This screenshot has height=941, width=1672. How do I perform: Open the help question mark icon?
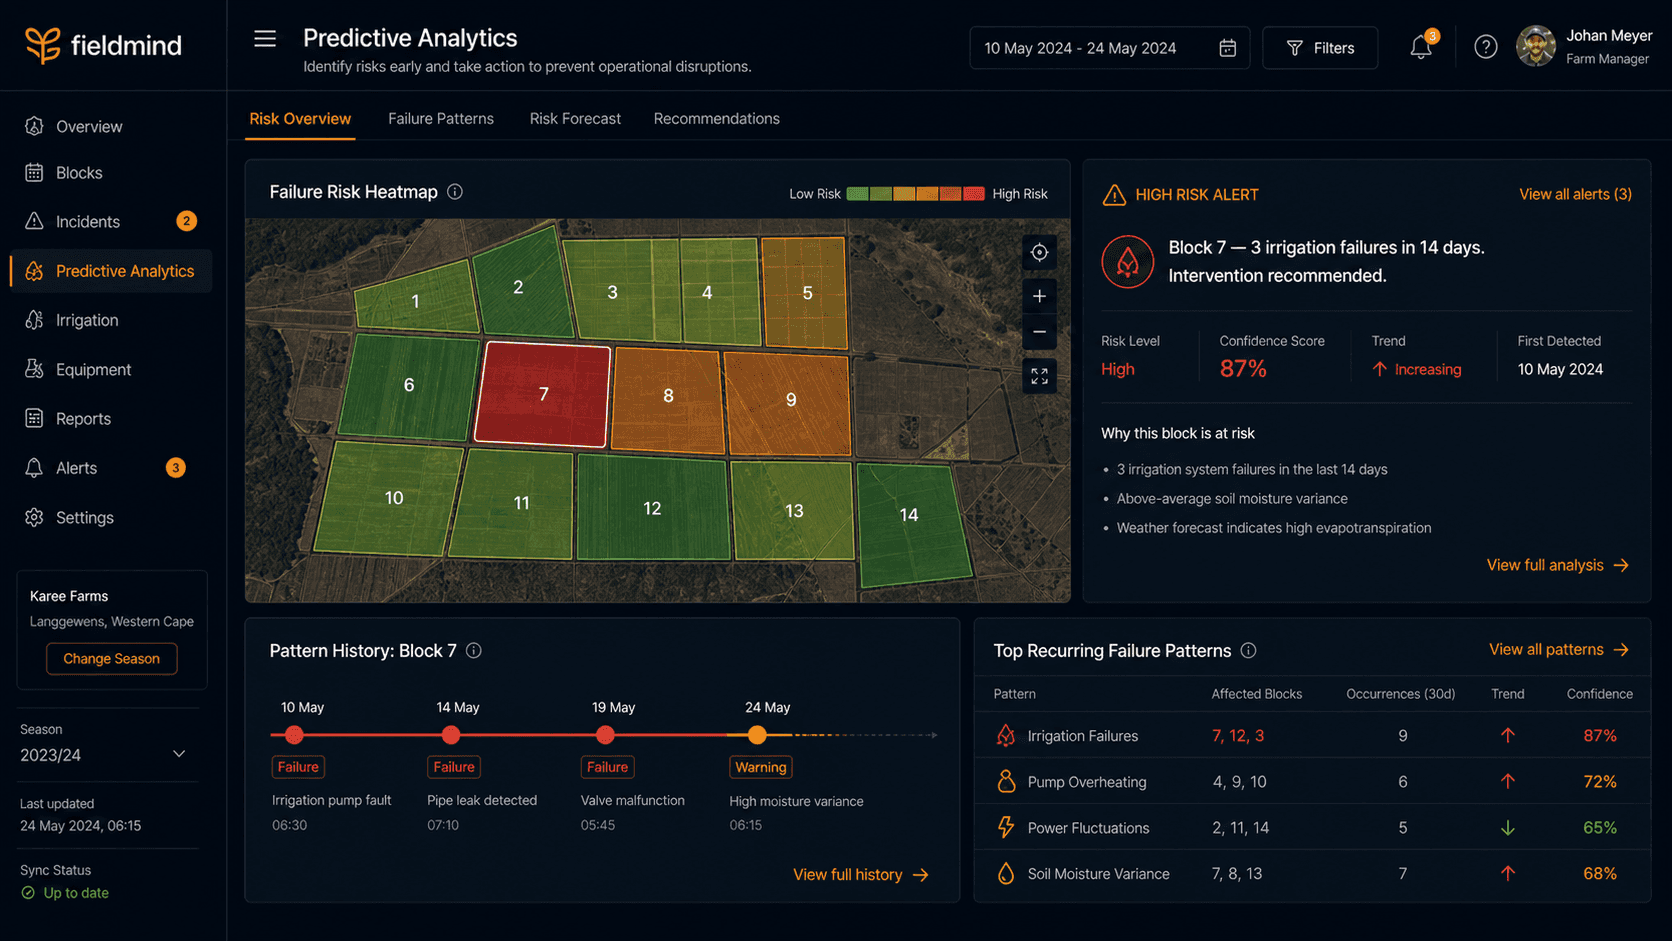1486,47
